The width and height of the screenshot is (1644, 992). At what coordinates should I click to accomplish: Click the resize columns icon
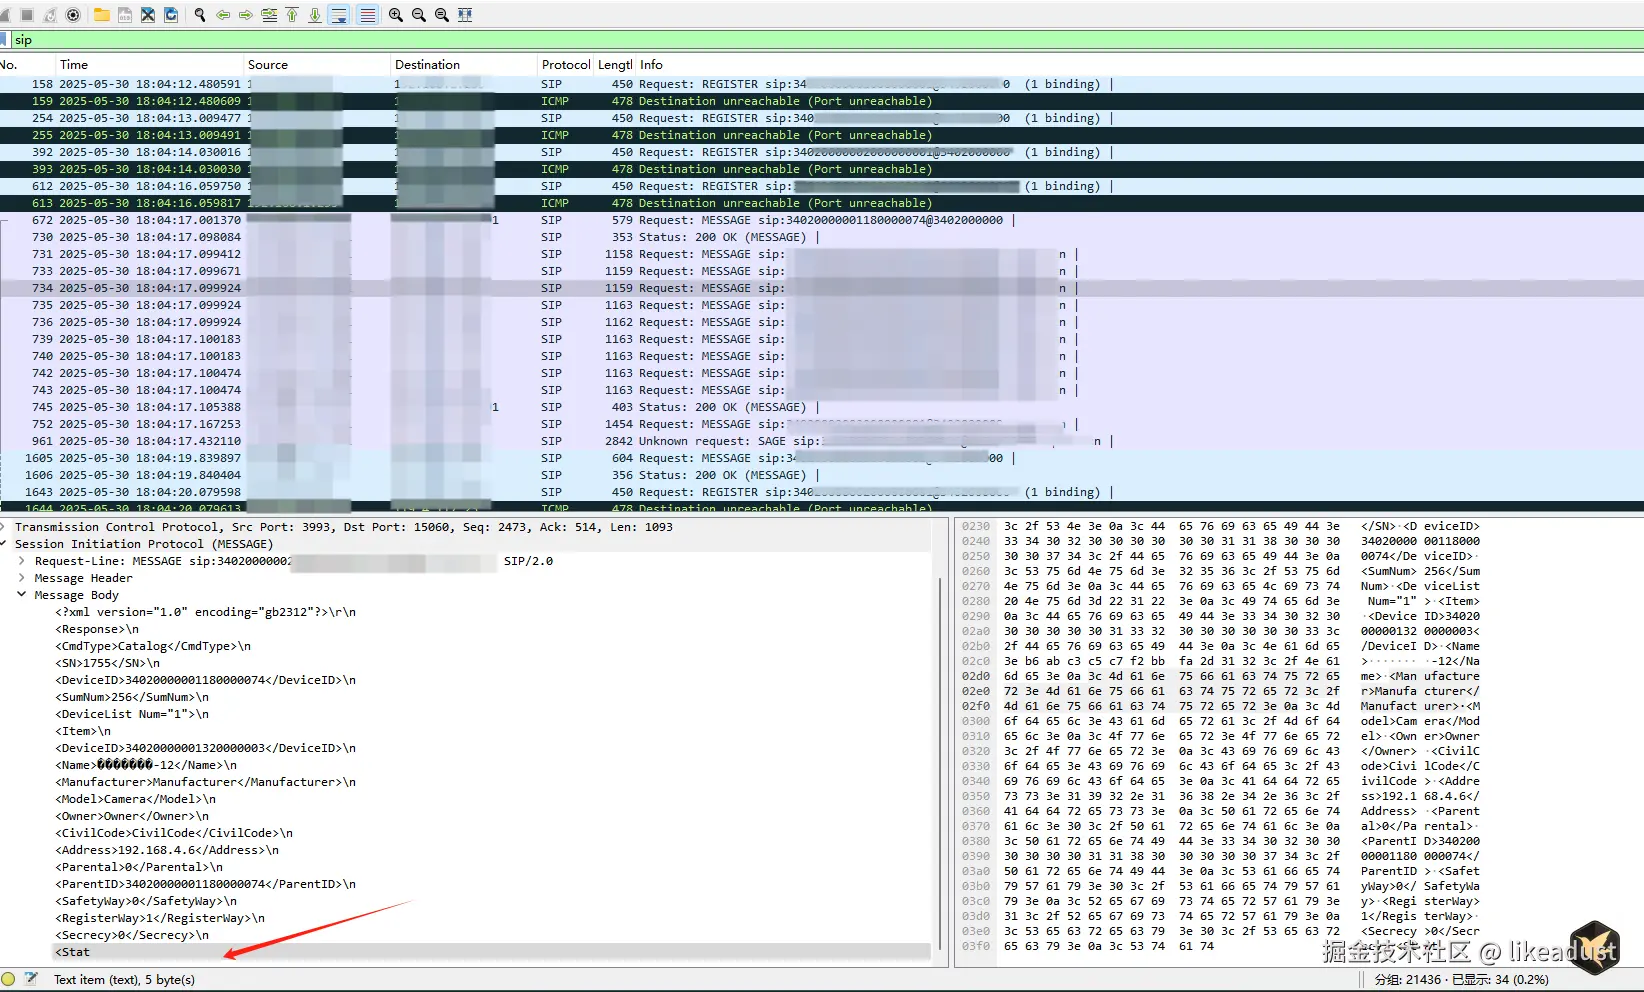(x=465, y=15)
